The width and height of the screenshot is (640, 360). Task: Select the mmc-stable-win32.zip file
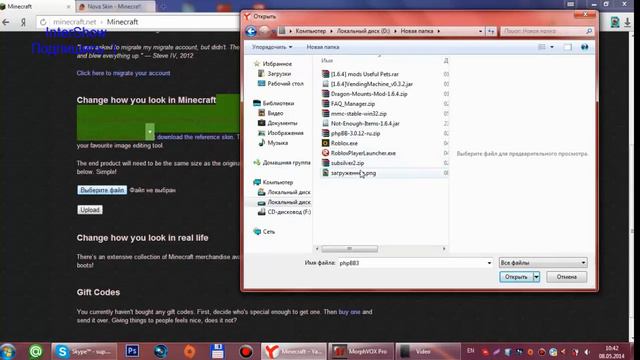pyautogui.click(x=358, y=114)
